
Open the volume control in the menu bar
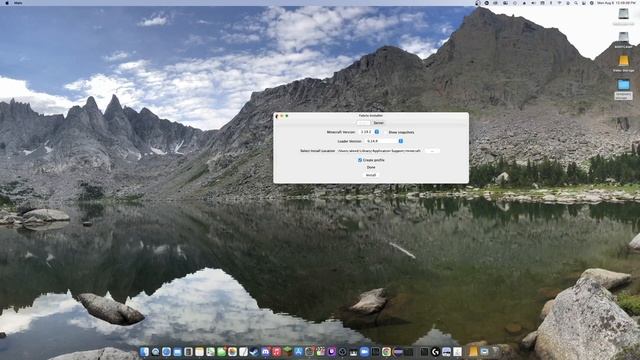tap(533, 3)
